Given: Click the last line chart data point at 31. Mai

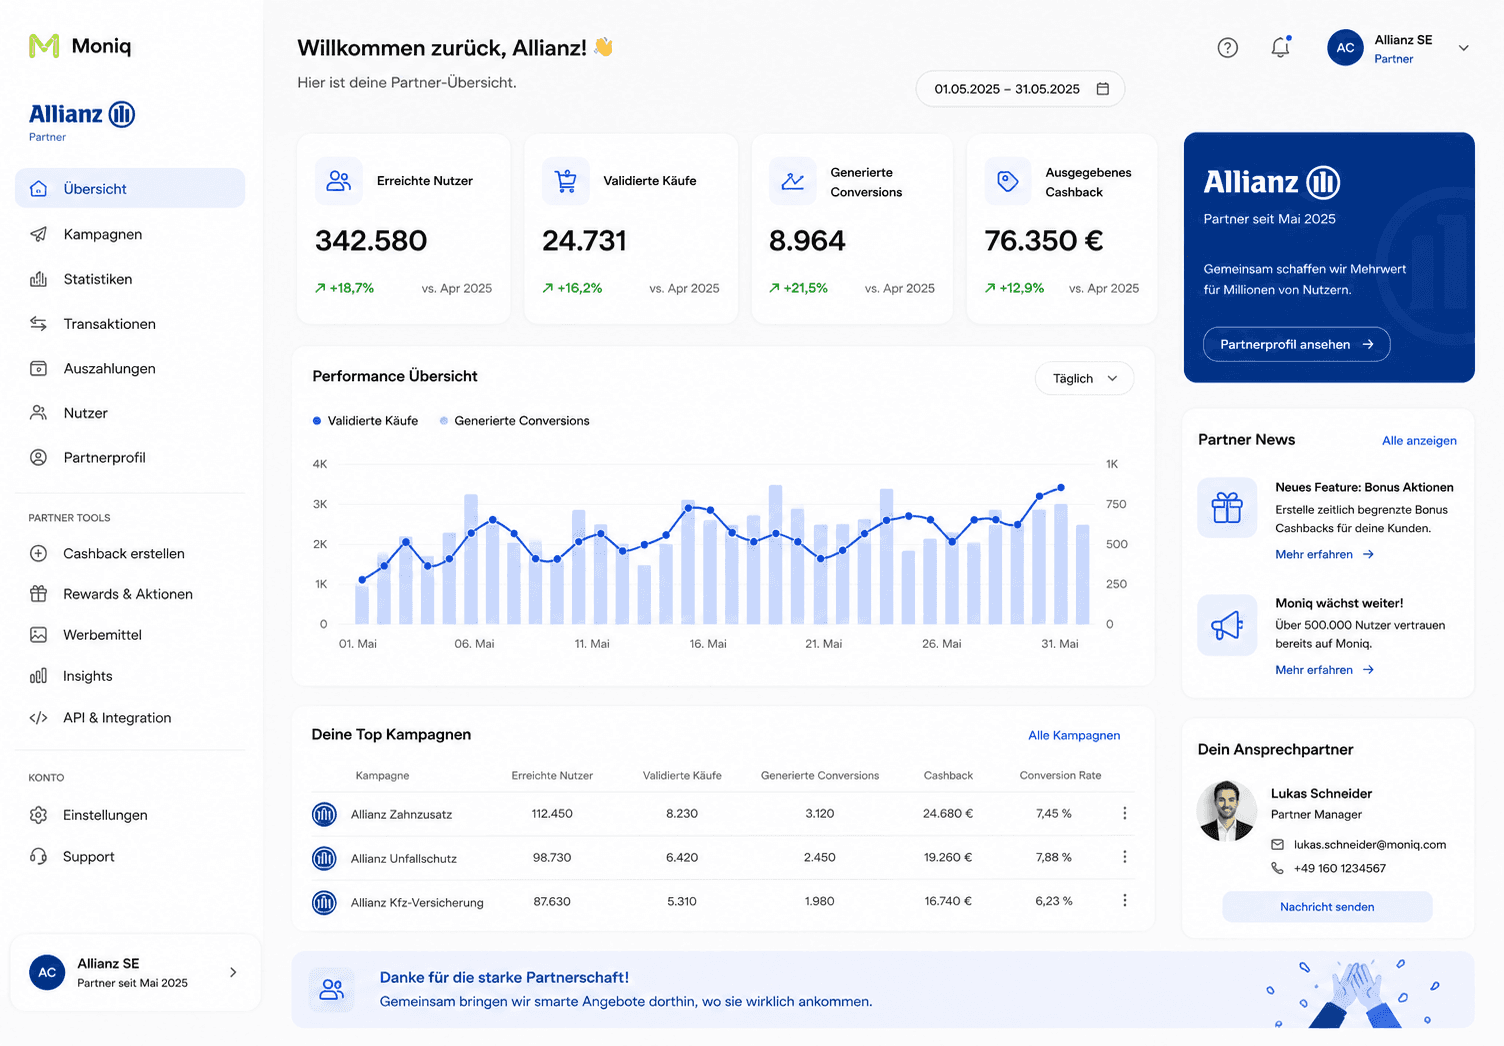Looking at the screenshot, I should tap(1061, 488).
